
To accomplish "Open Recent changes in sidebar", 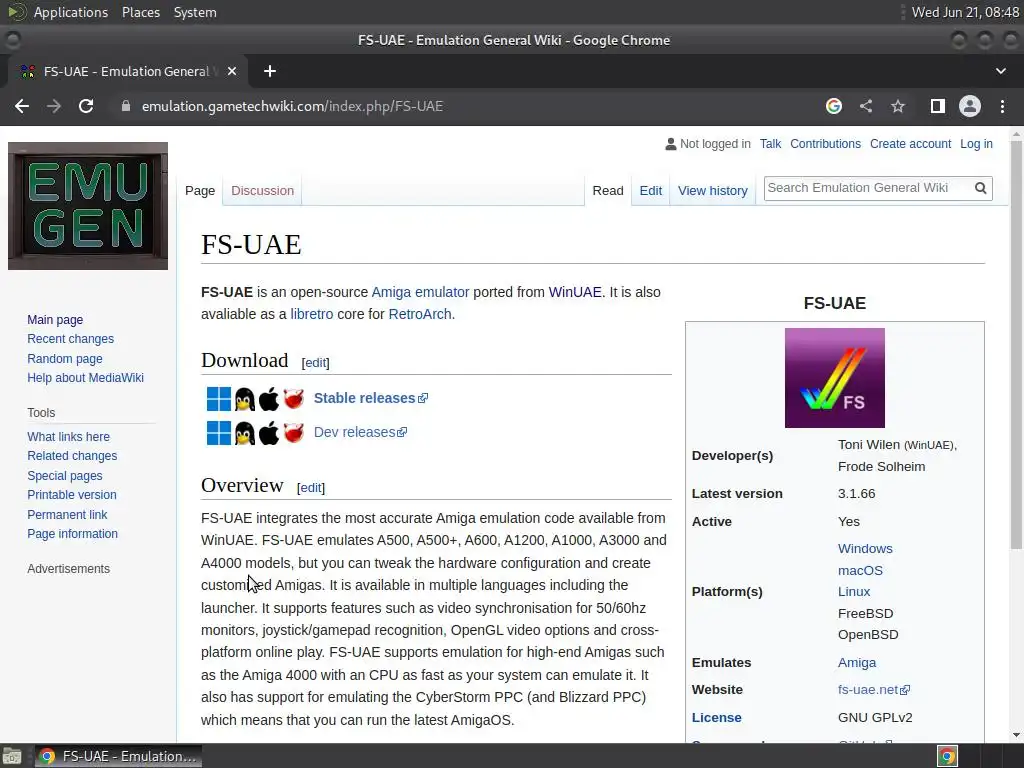I will point(71,339).
